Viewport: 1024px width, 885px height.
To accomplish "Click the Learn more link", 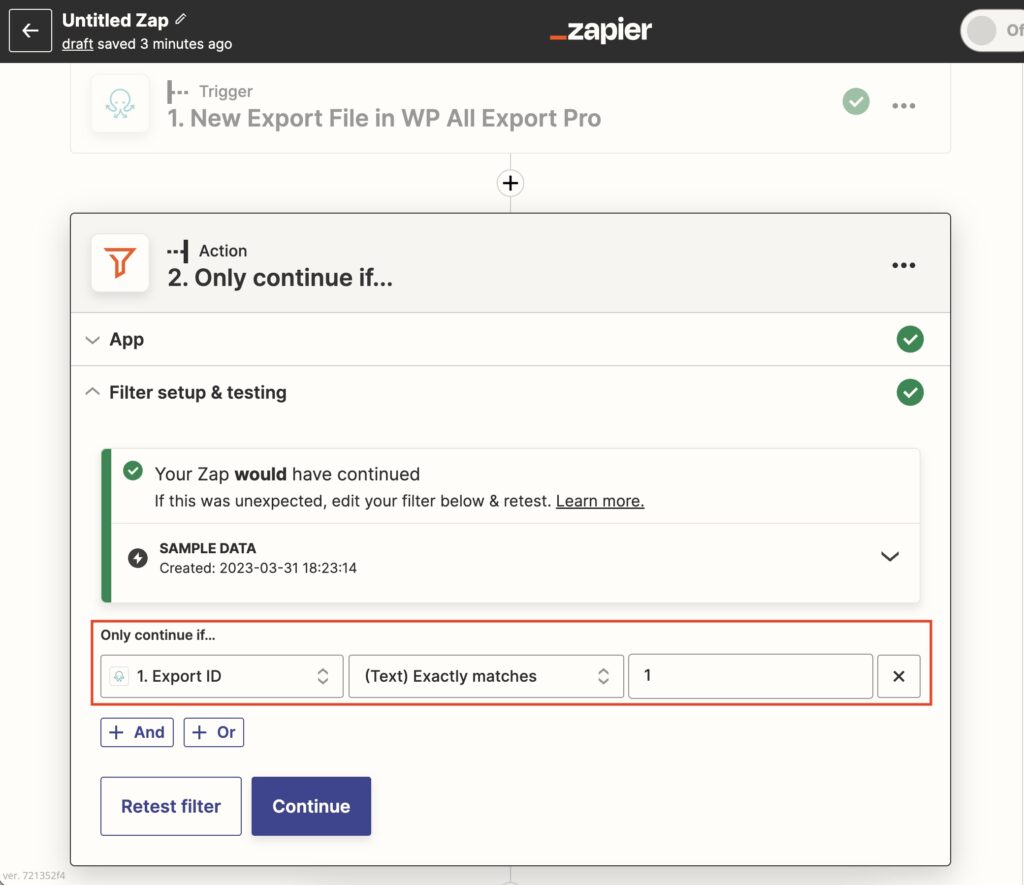I will point(599,501).
